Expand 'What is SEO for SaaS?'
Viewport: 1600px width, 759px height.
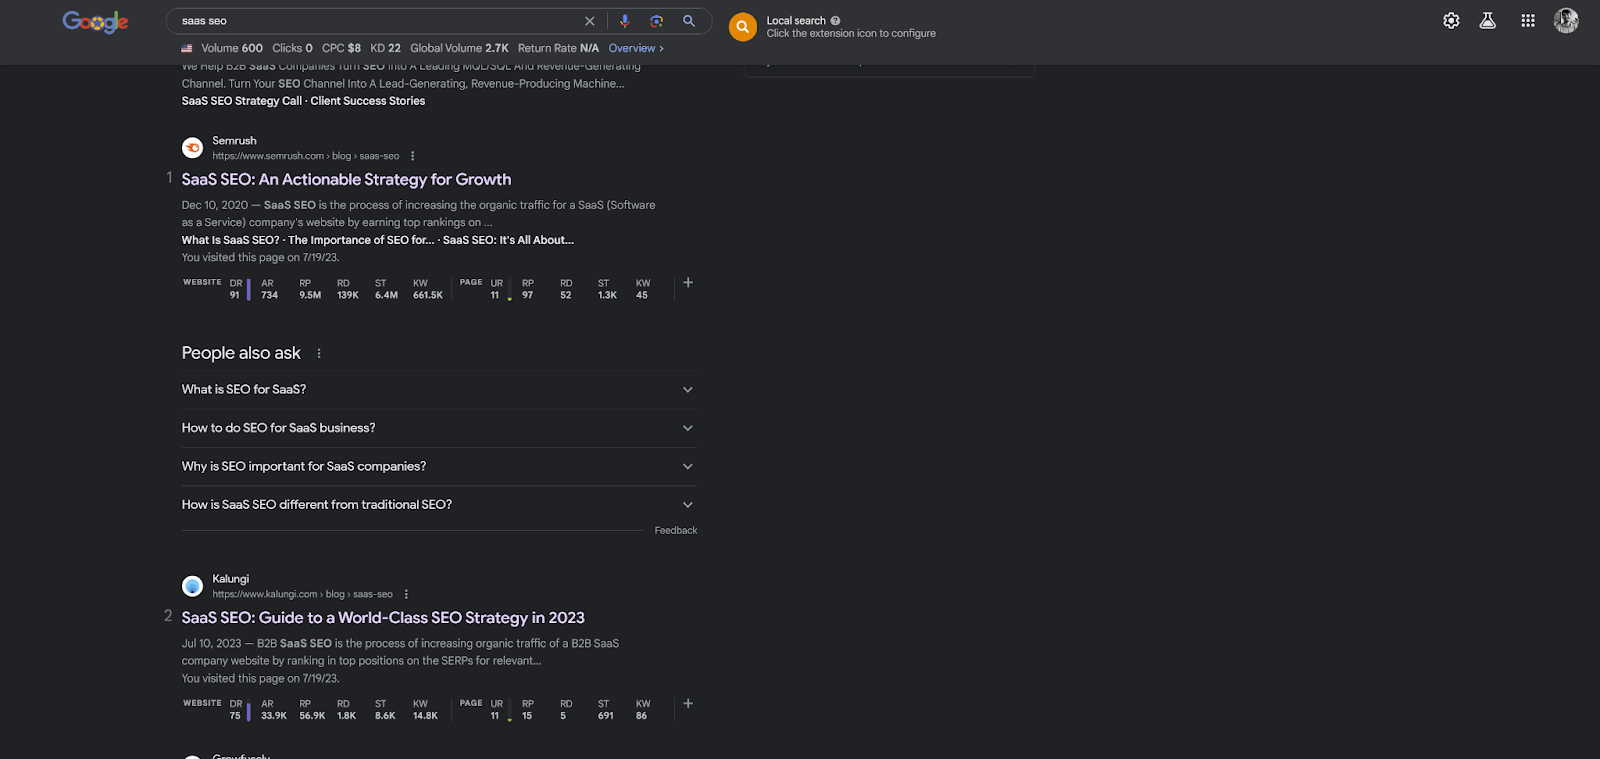(x=439, y=390)
